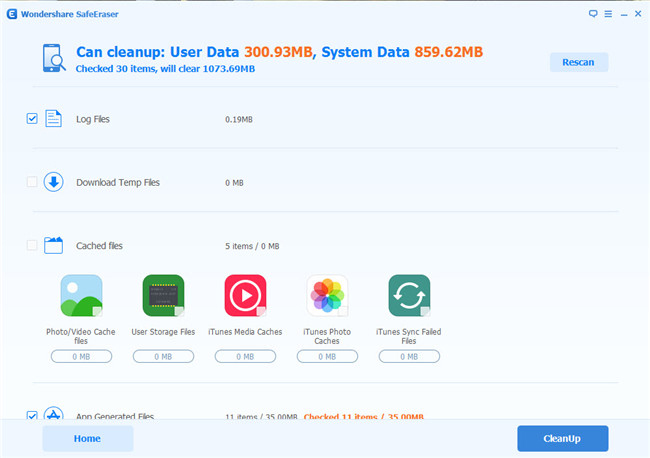Image resolution: width=650 pixels, height=458 pixels.
Task: Click the Wondershare SafeEraser logo icon
Action: tap(12, 14)
